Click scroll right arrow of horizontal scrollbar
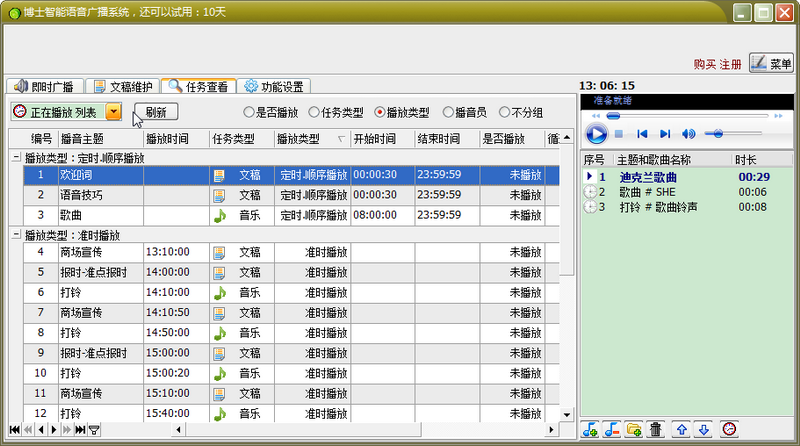 (x=551, y=430)
